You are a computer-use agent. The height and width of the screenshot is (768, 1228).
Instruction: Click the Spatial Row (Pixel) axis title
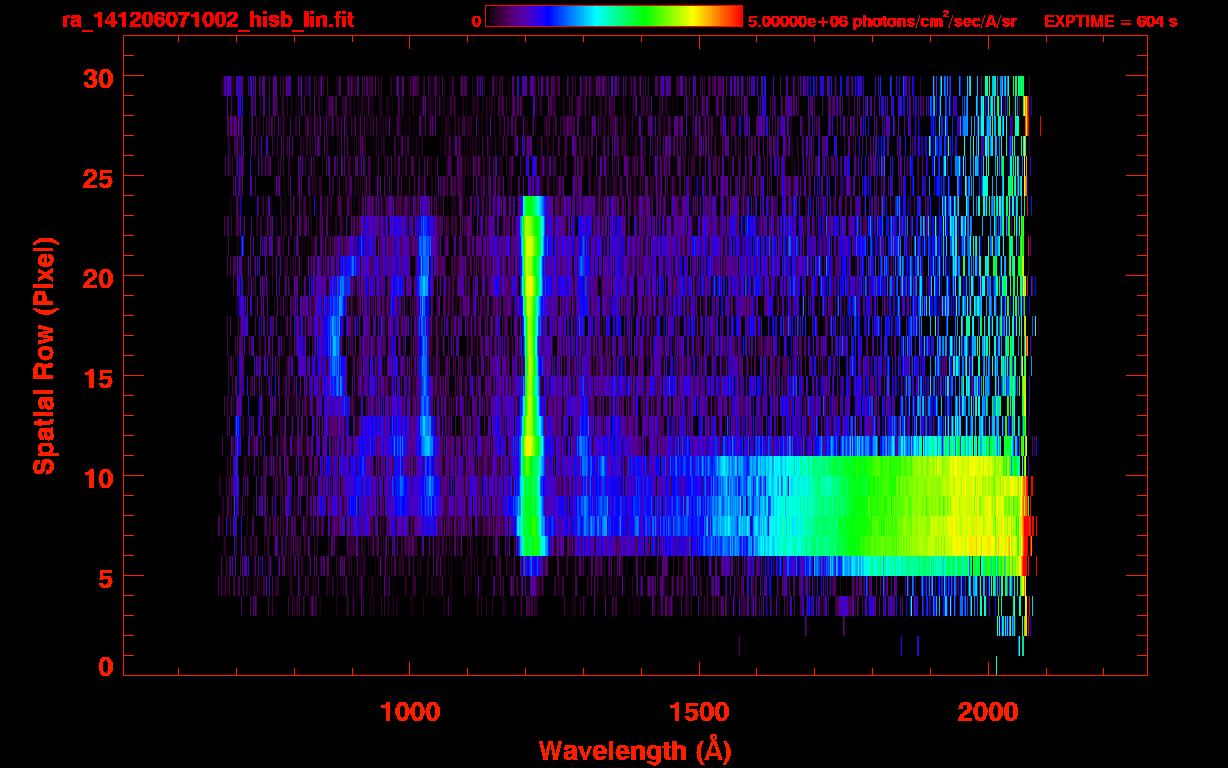point(44,355)
